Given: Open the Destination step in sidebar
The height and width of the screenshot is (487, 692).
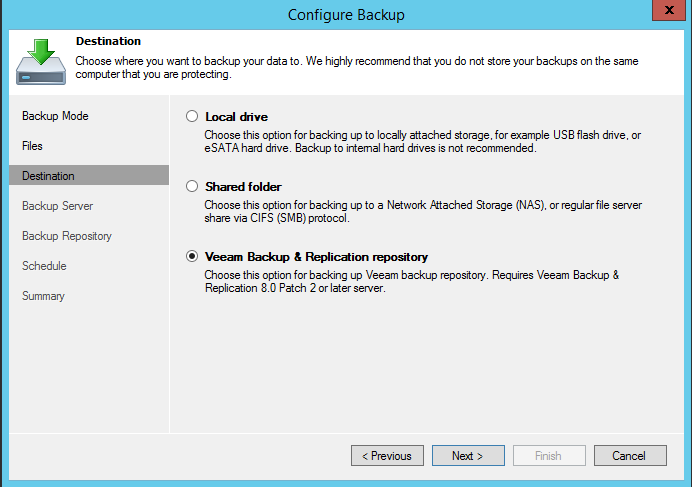Looking at the screenshot, I should point(89,175).
